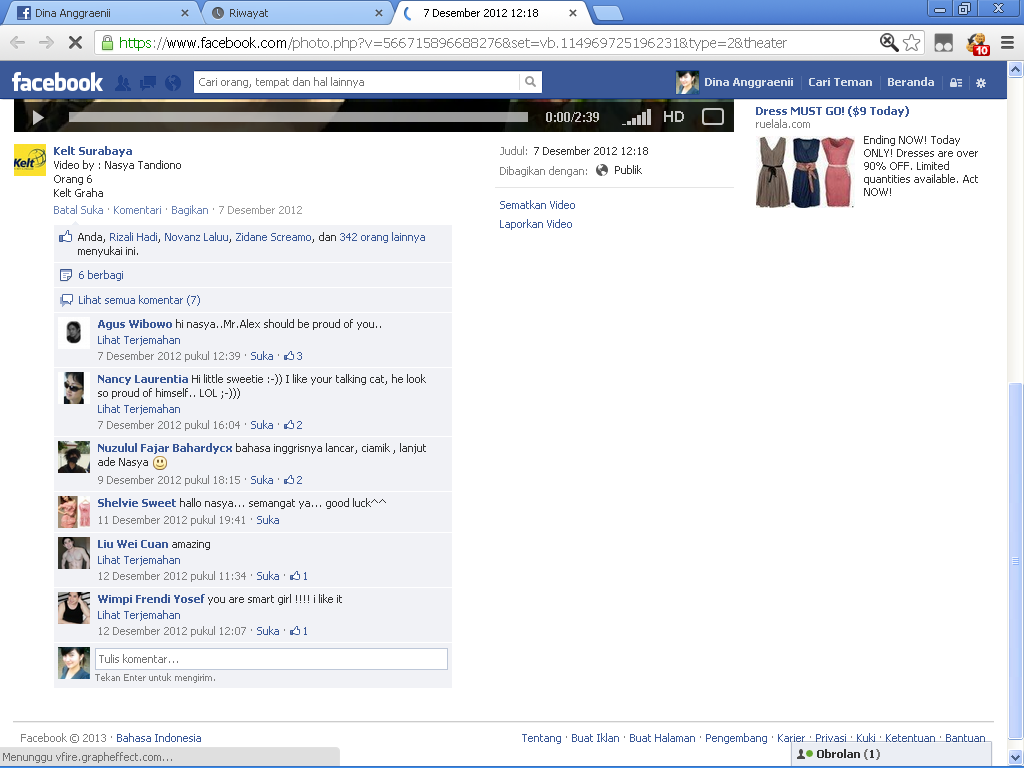Stop loading the page
Screen dimensions: 1024x768
(75, 43)
